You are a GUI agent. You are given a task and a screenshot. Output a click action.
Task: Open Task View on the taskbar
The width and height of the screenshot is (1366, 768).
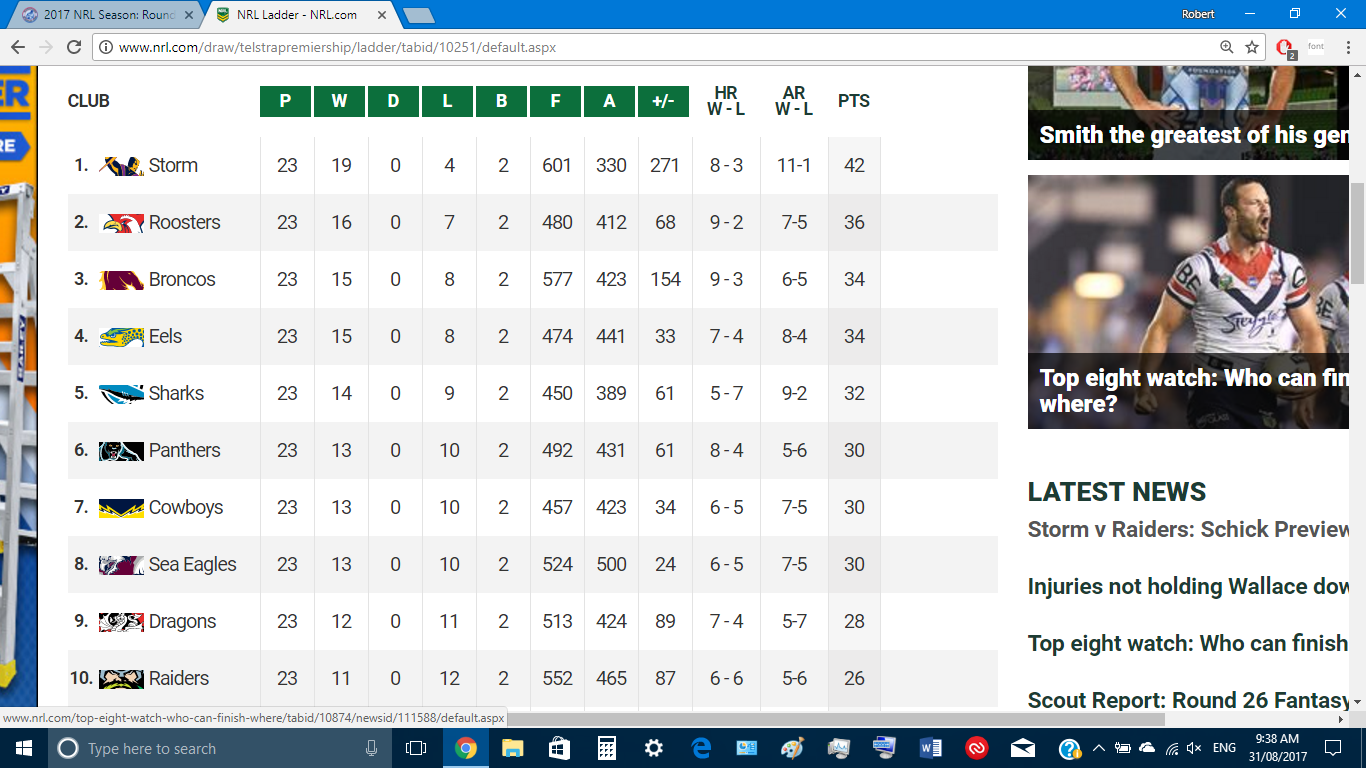(x=416, y=748)
